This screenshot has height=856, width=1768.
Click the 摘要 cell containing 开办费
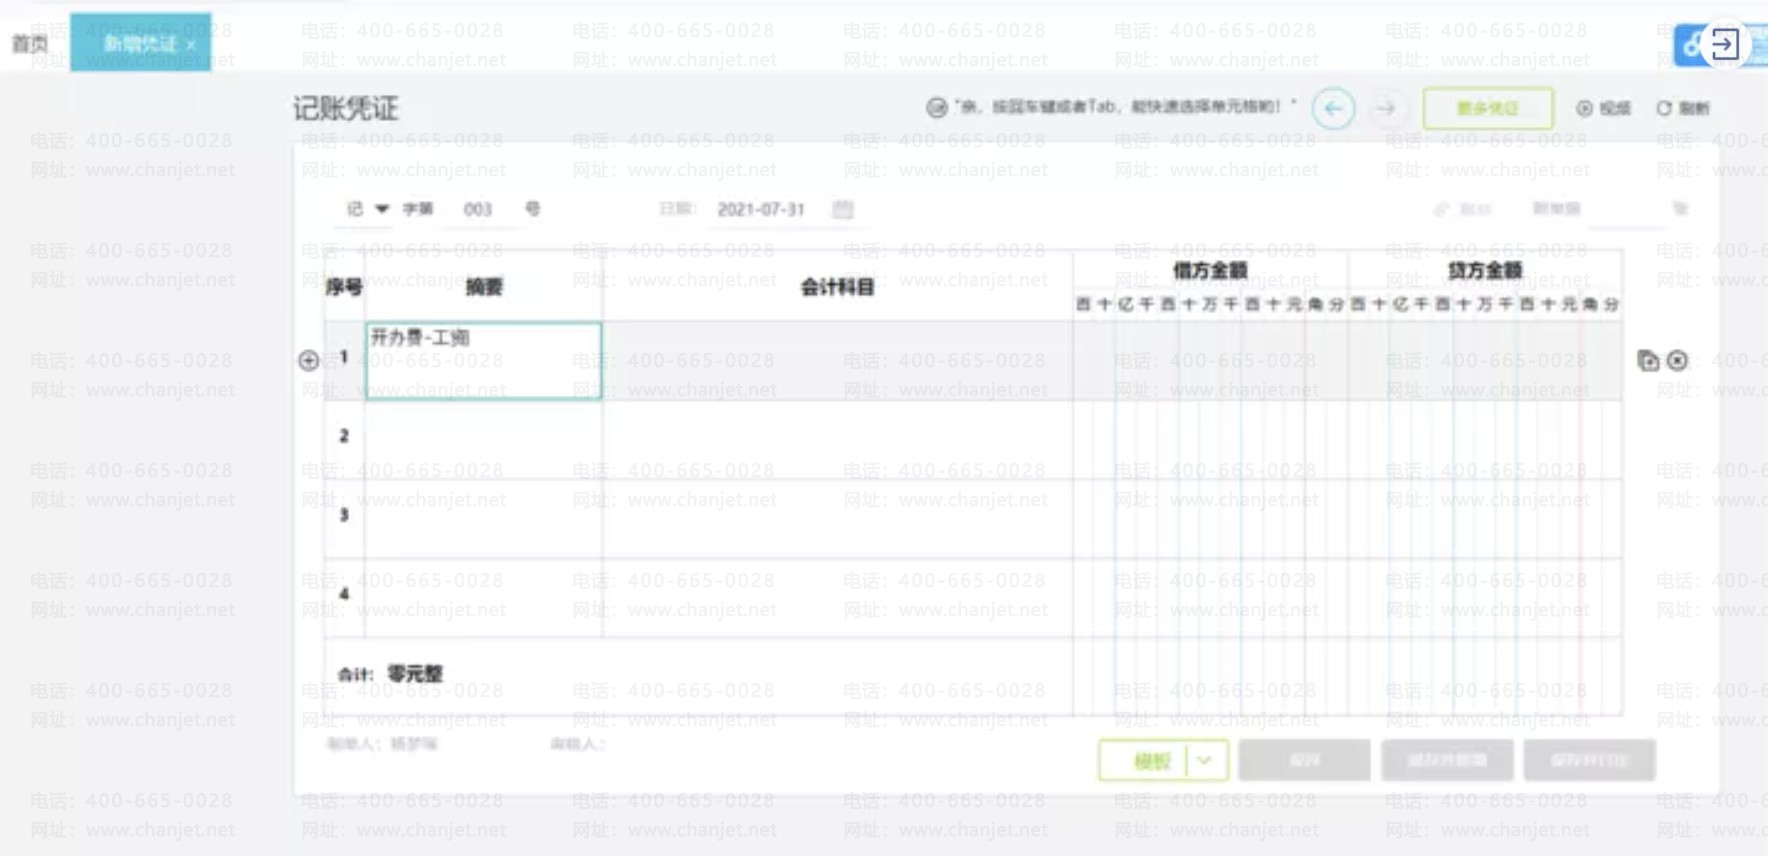484,361
